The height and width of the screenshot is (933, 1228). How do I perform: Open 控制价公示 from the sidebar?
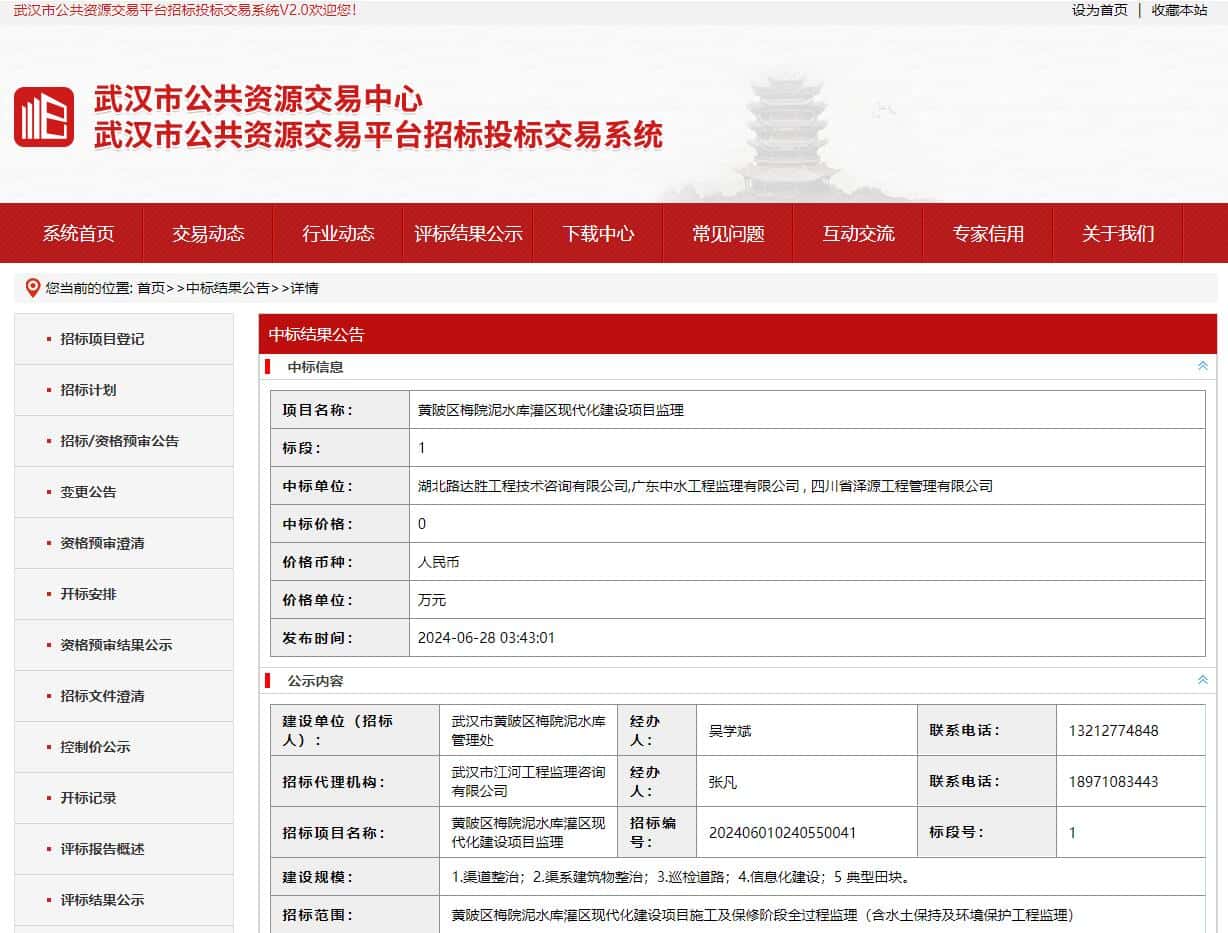(x=95, y=747)
